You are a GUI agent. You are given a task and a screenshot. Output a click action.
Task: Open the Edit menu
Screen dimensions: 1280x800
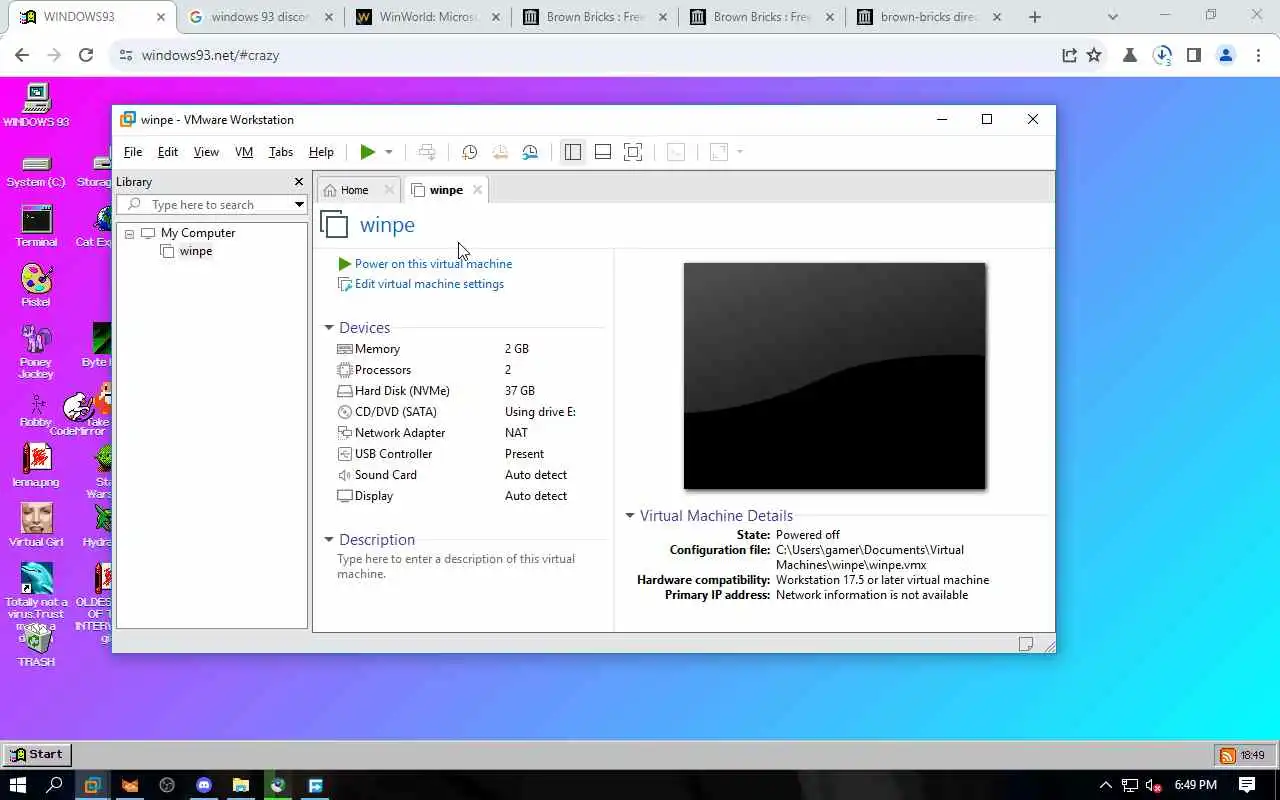(168, 152)
